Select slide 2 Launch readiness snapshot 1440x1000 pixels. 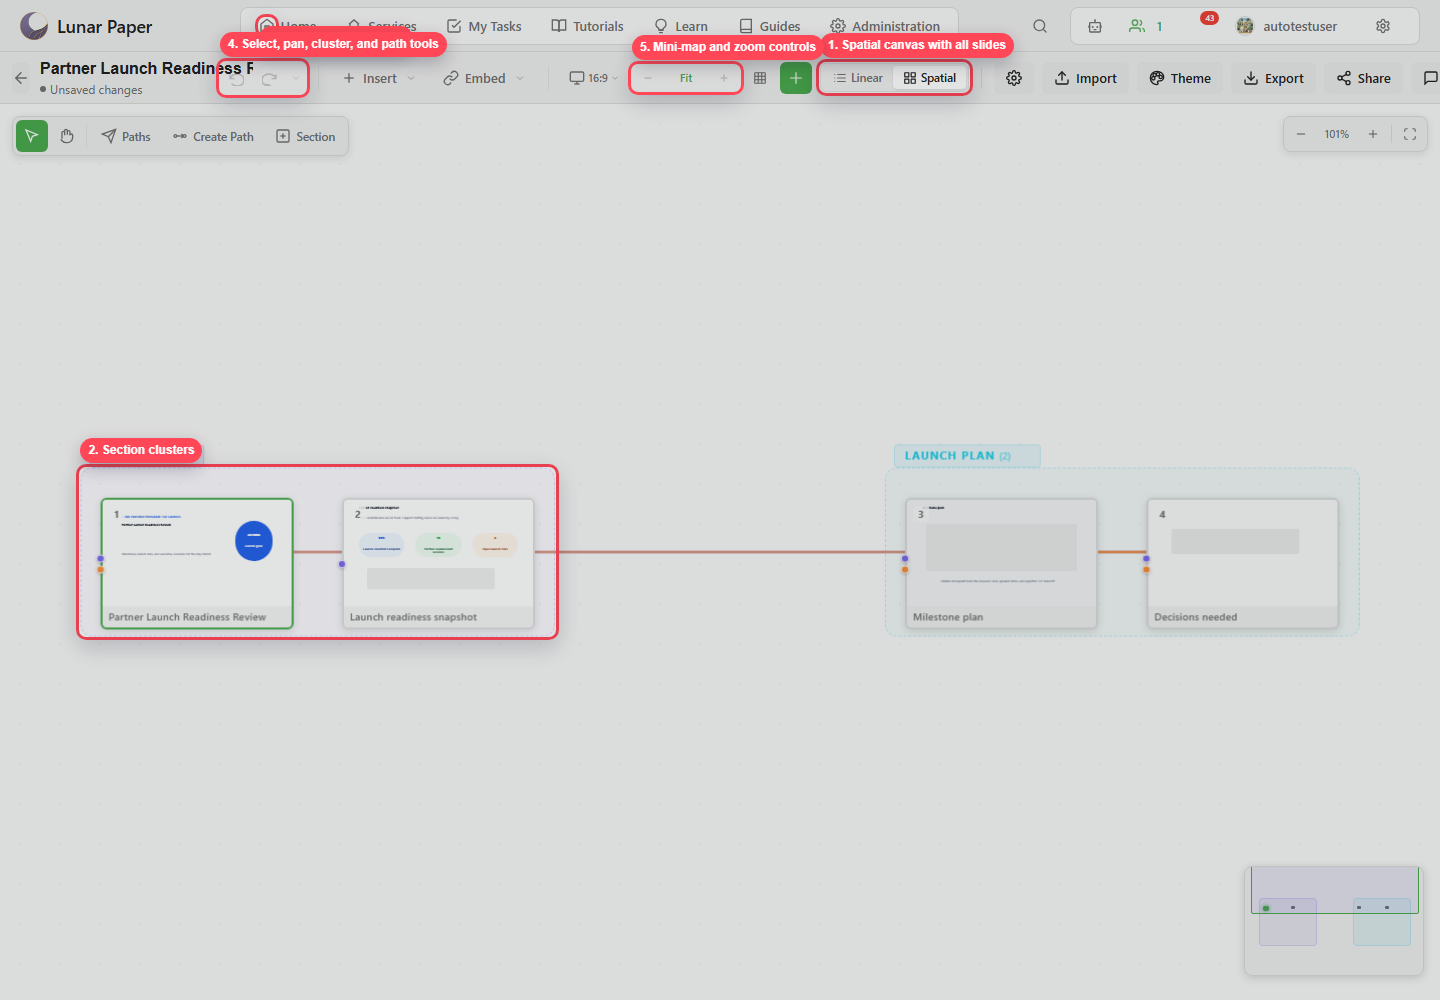[439, 564]
